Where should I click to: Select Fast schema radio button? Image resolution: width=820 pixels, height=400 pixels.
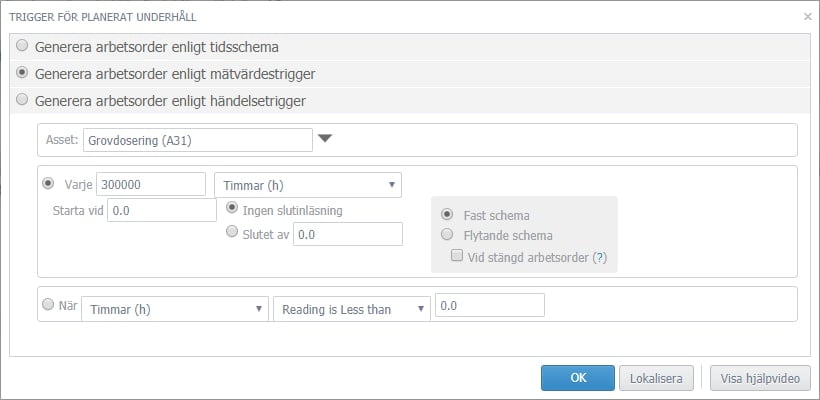click(447, 215)
